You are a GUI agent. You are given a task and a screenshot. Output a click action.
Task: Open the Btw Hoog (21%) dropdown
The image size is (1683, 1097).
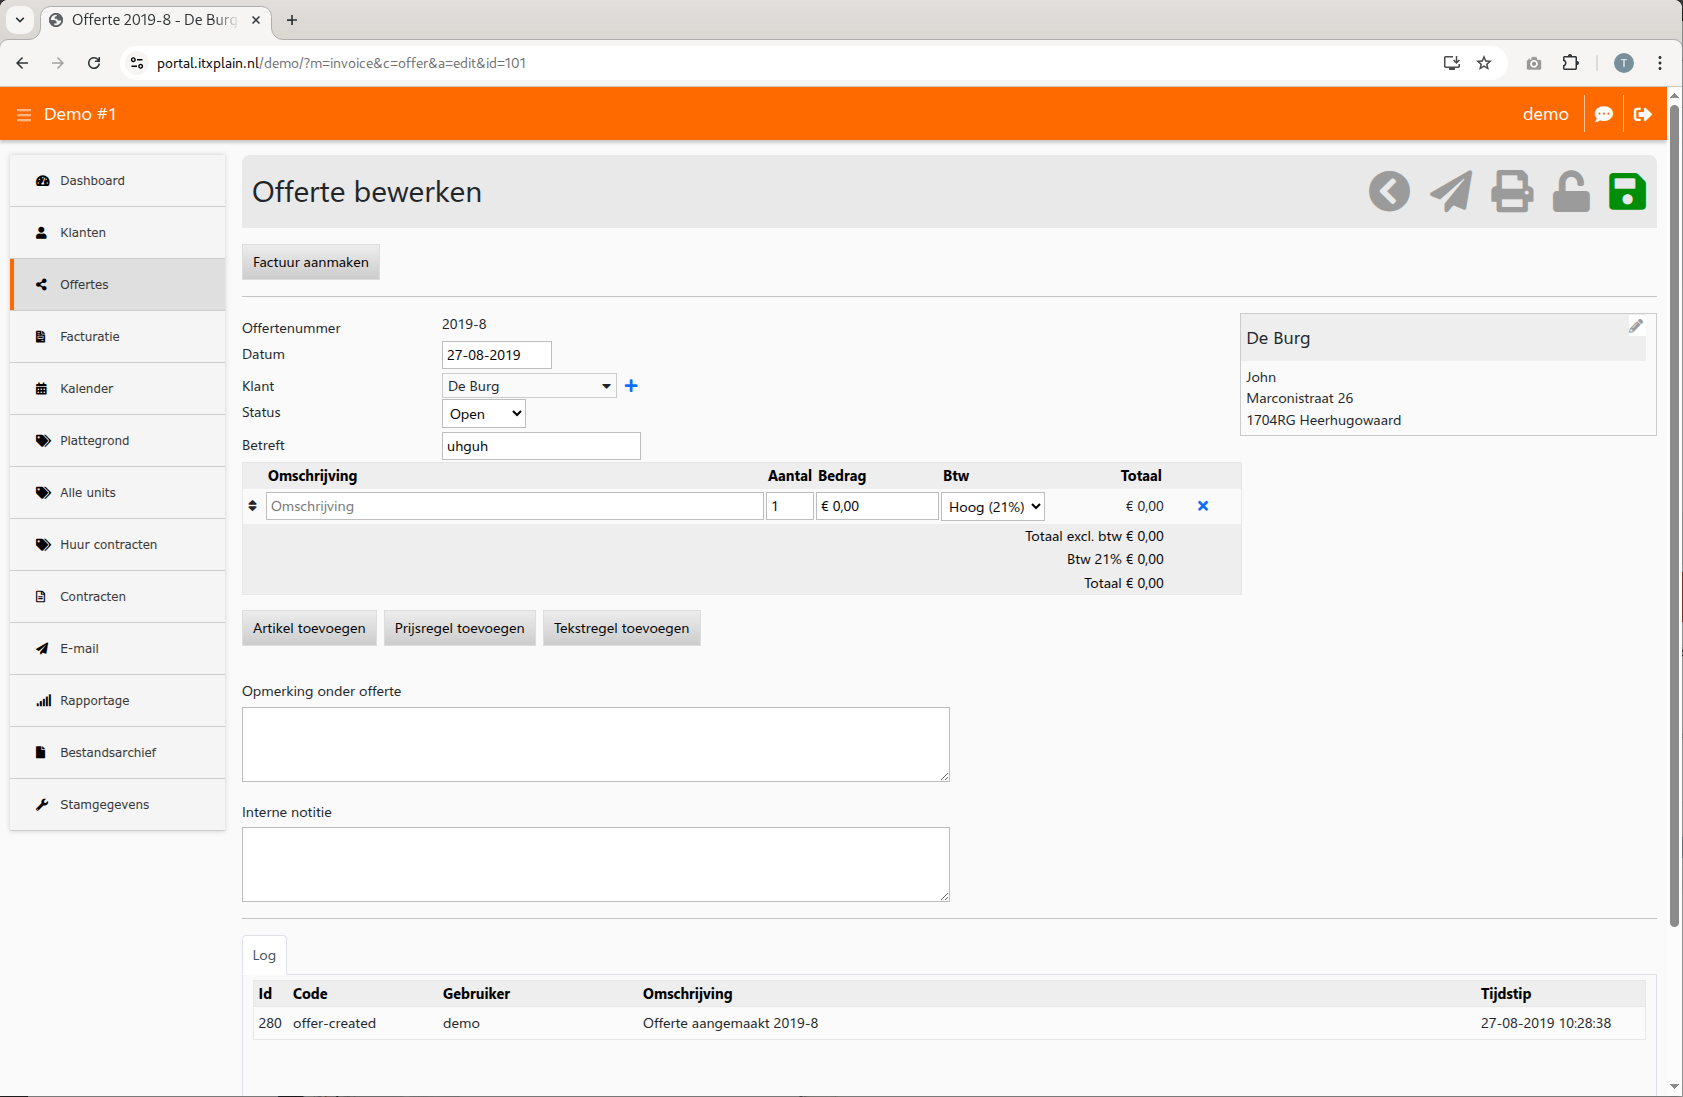(993, 507)
